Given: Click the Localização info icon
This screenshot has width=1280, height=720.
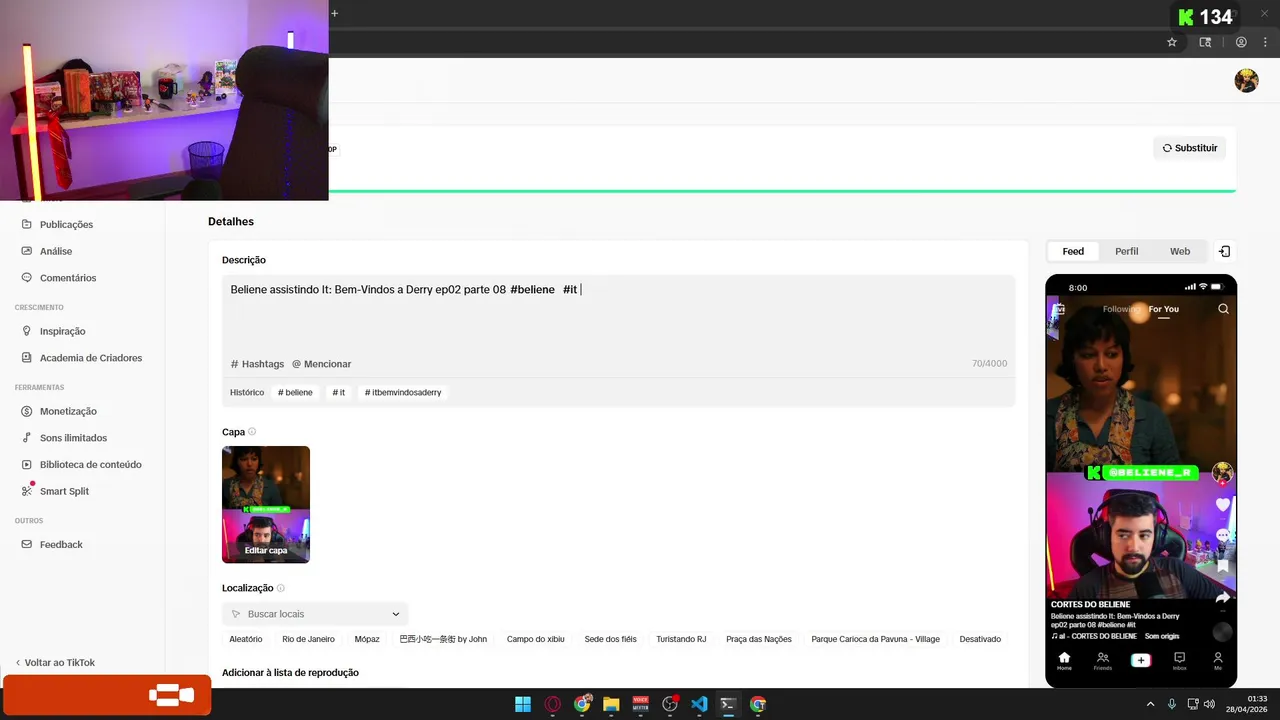Looking at the screenshot, I should tap(281, 588).
